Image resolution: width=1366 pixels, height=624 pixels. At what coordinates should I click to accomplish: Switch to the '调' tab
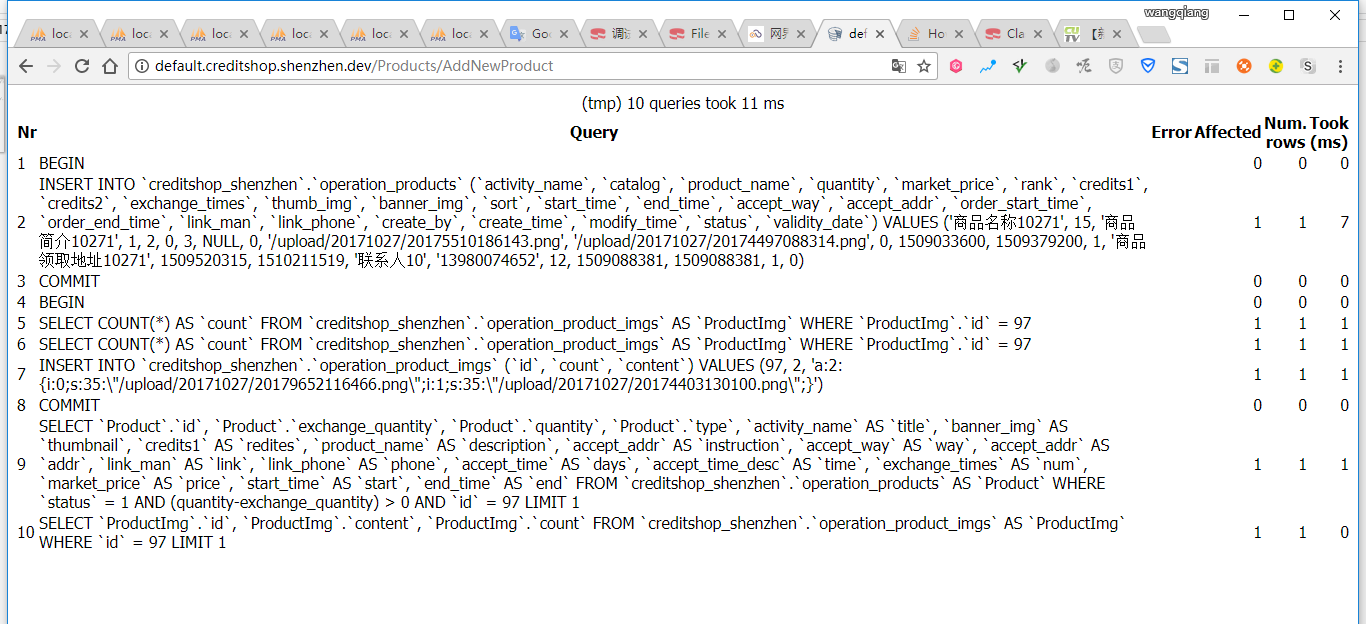tap(620, 33)
